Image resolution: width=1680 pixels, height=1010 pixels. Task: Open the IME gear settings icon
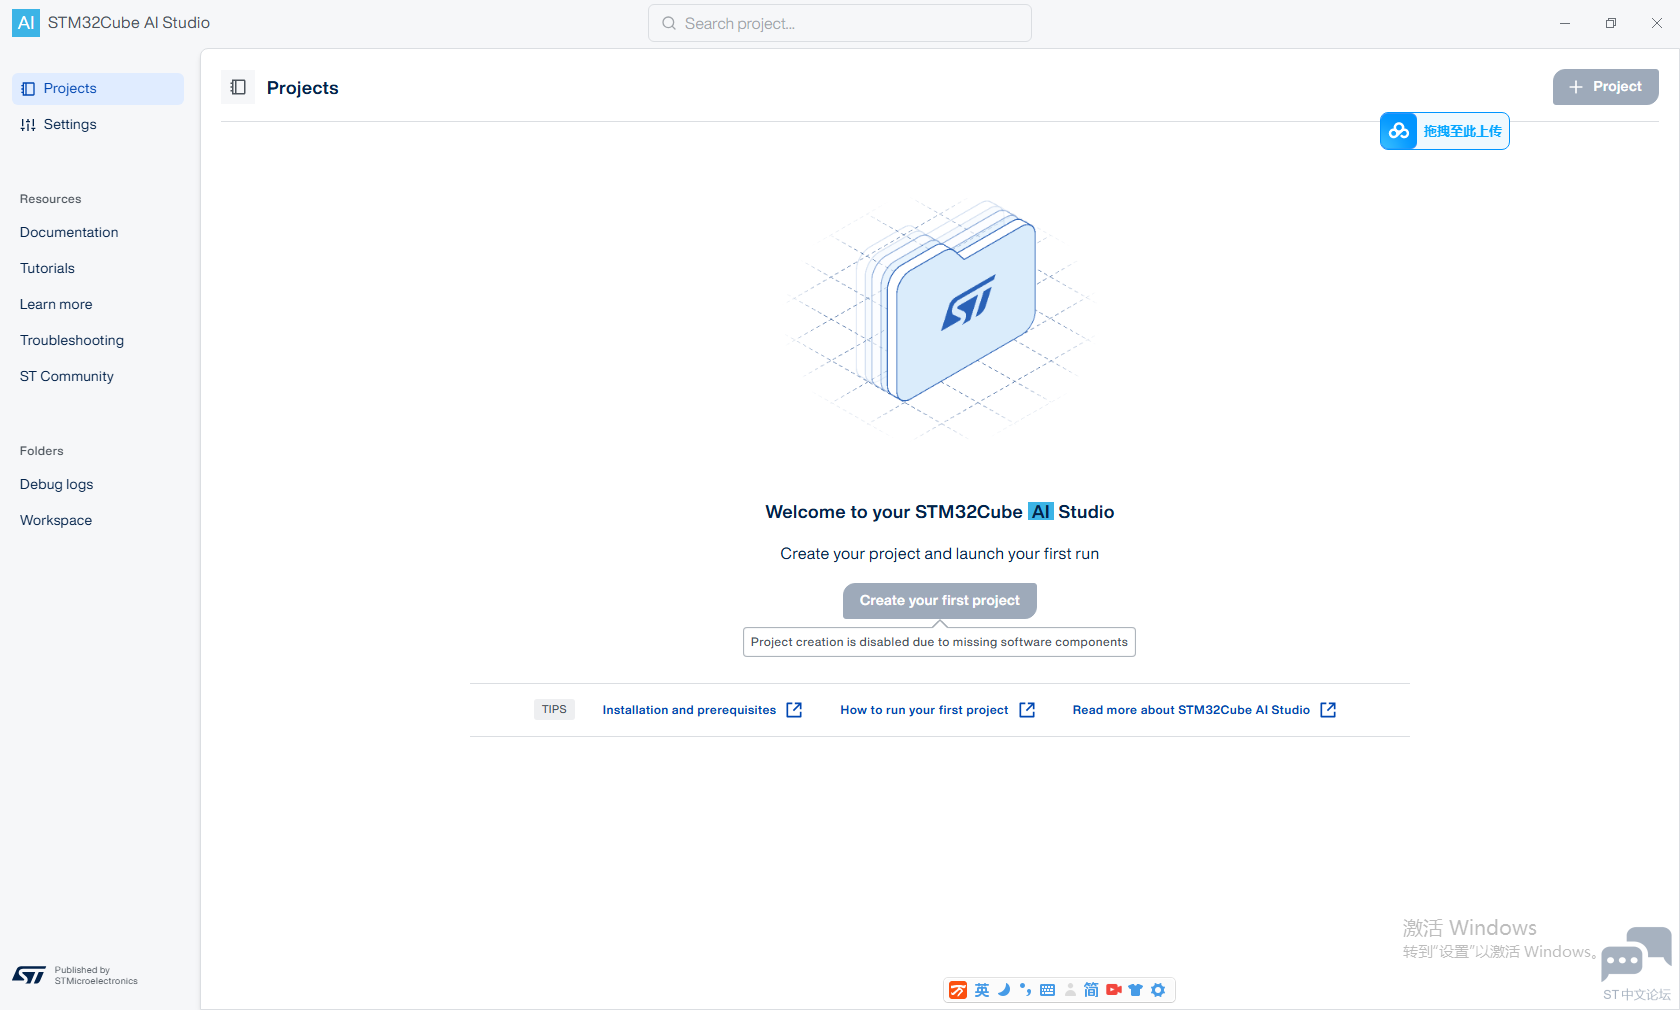click(1158, 990)
